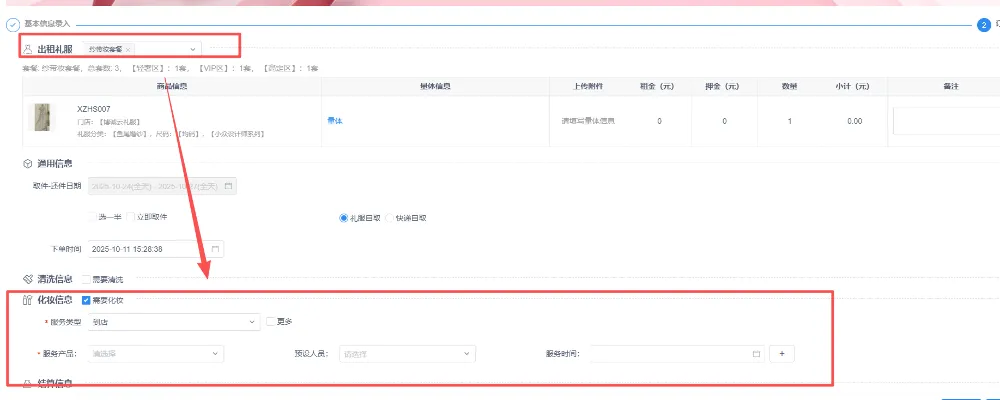1000x400 pixels.
Task: Click the step 2 circle indicator
Action: click(x=983, y=25)
